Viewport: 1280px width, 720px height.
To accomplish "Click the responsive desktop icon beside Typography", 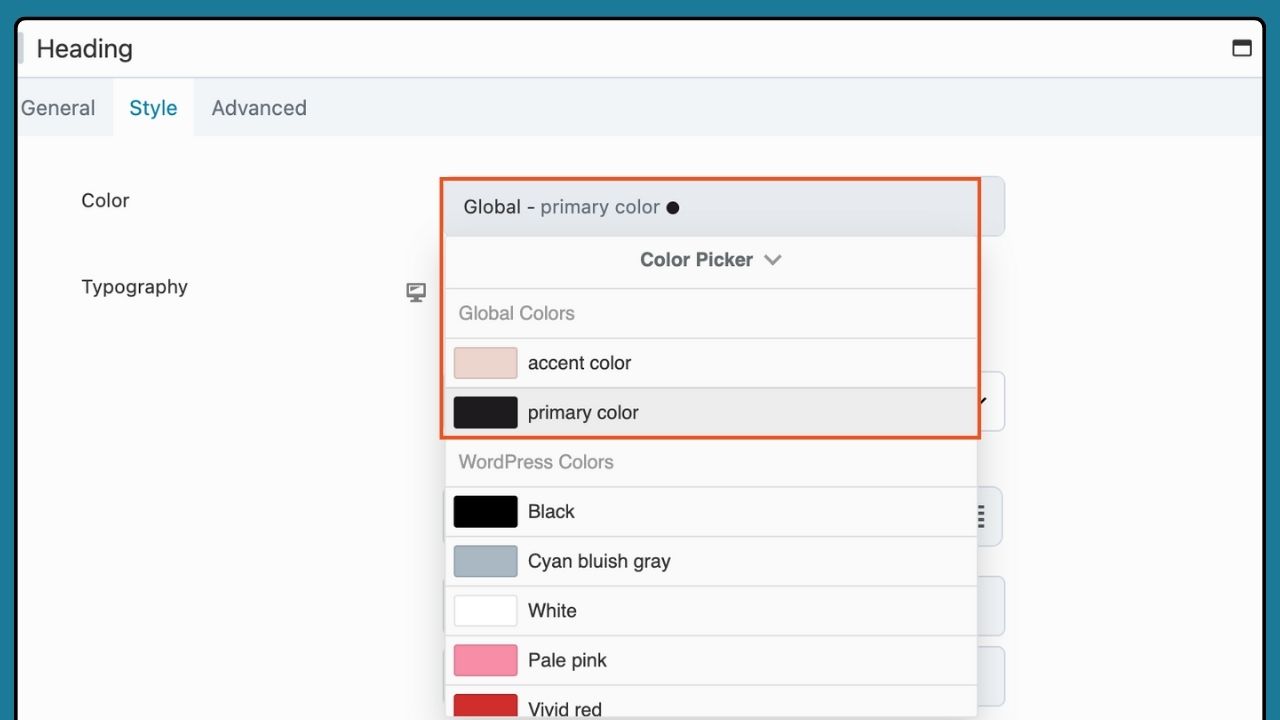I will pyautogui.click(x=416, y=292).
